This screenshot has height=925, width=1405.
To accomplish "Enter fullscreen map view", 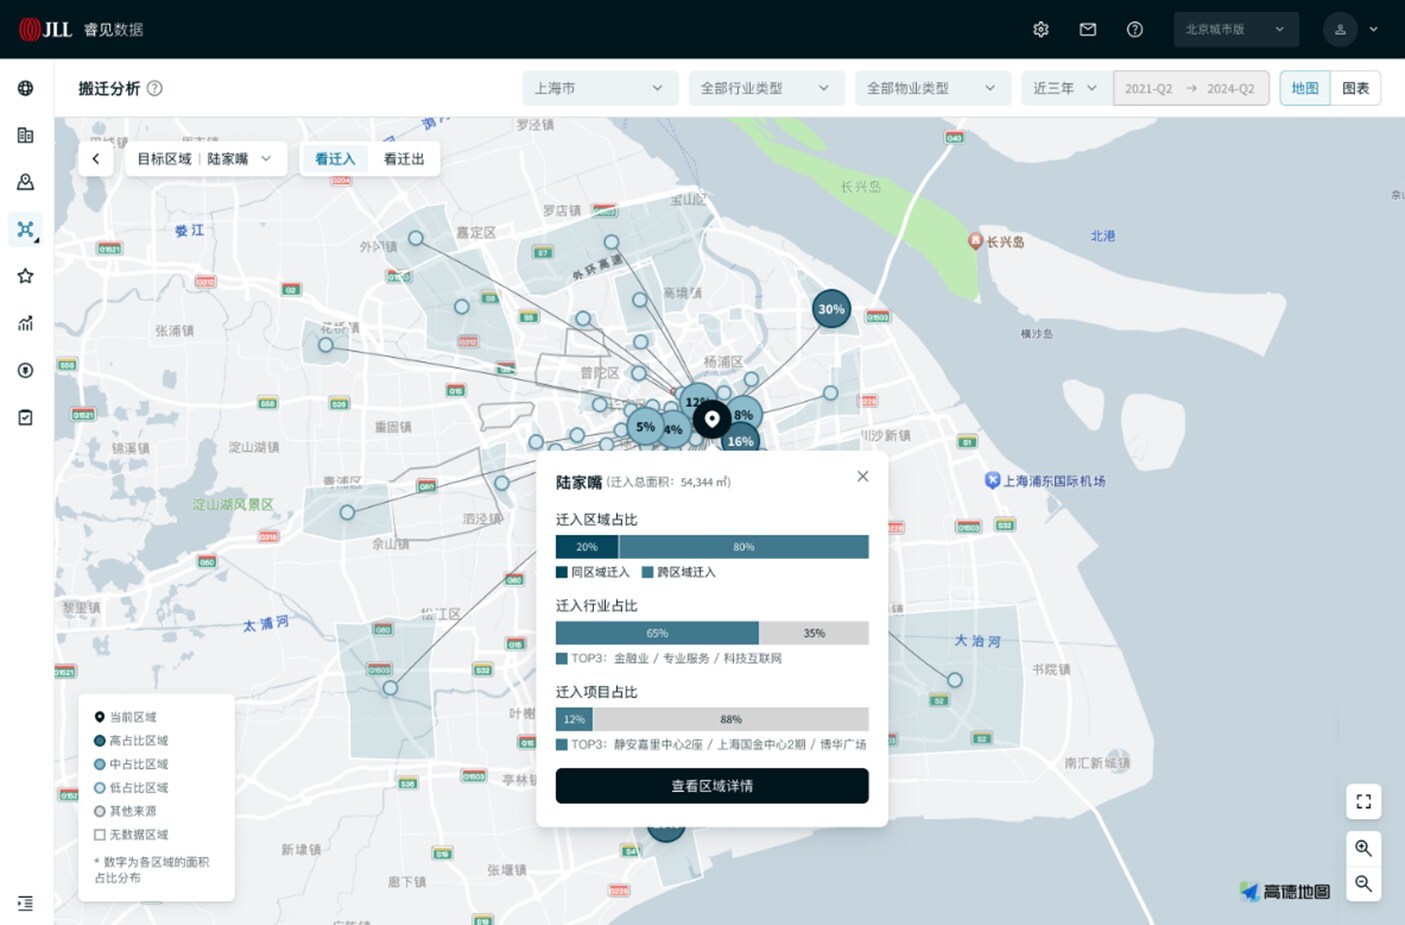I will tap(1363, 802).
